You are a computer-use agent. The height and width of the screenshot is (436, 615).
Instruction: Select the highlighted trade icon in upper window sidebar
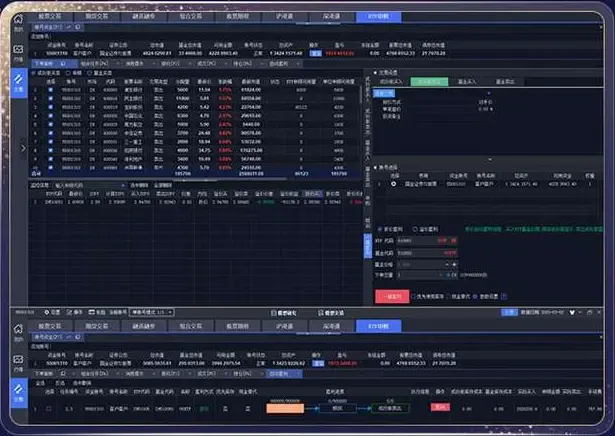pyautogui.click(x=19, y=82)
